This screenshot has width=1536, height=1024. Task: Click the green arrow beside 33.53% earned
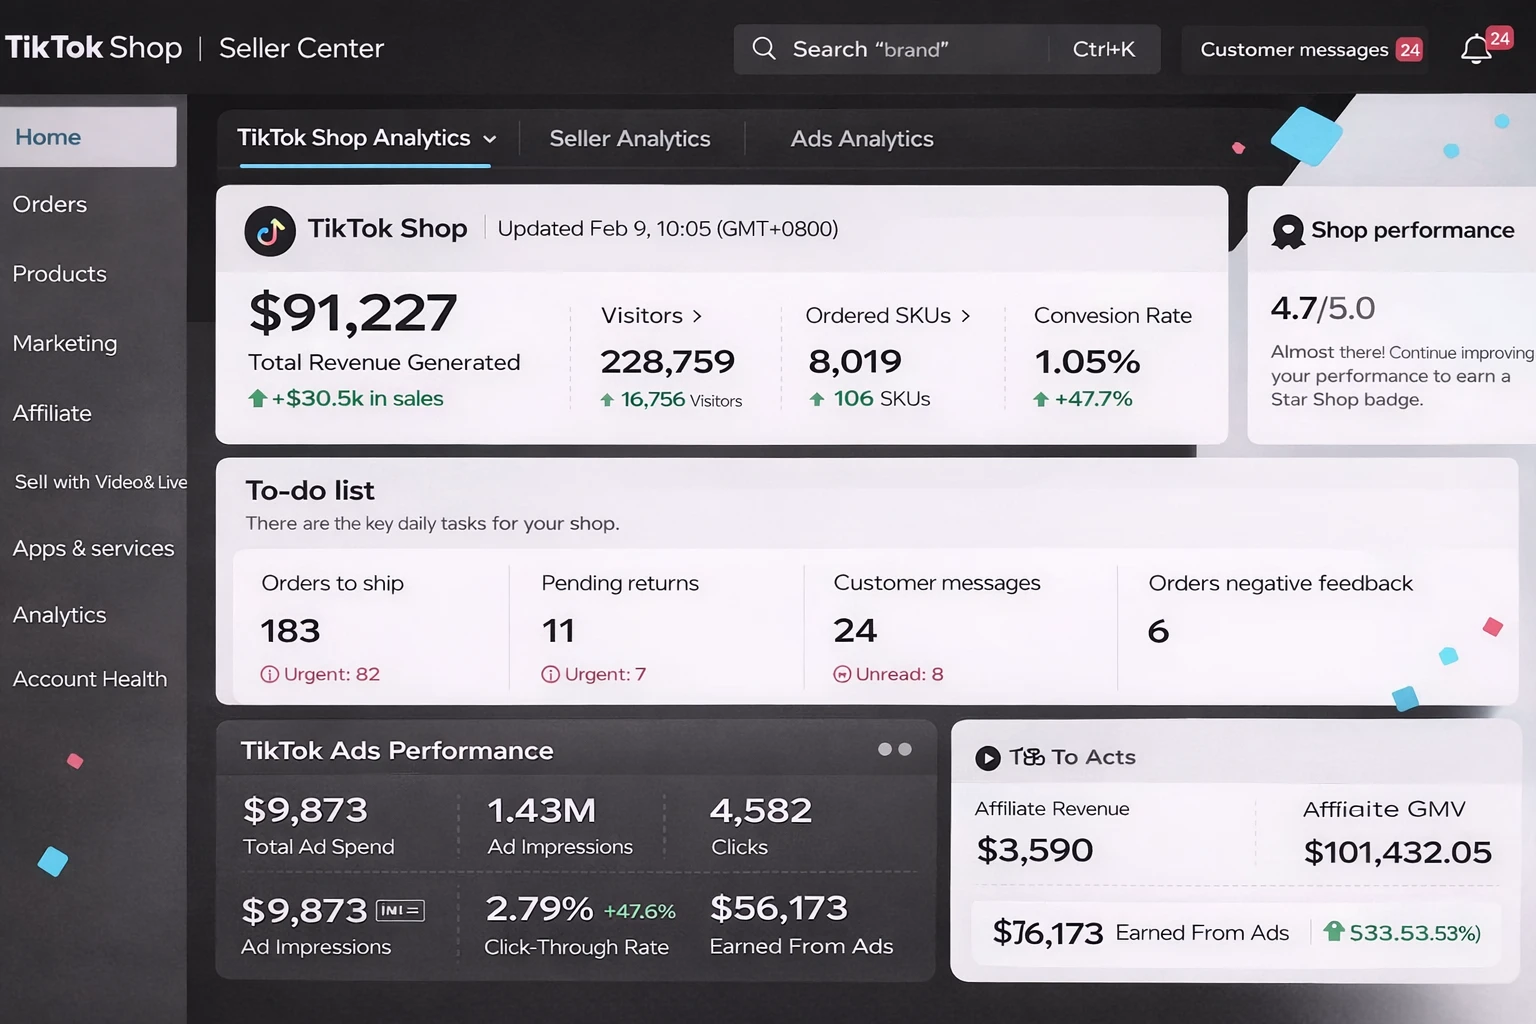1333,931
